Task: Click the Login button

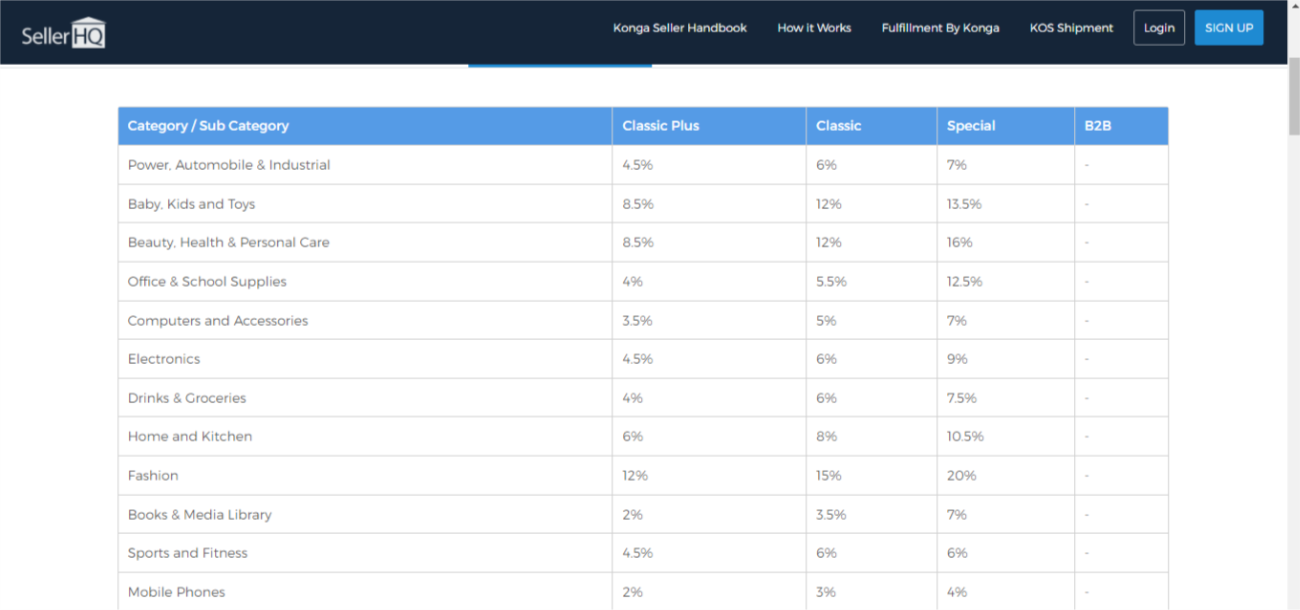Action: coord(1159,28)
